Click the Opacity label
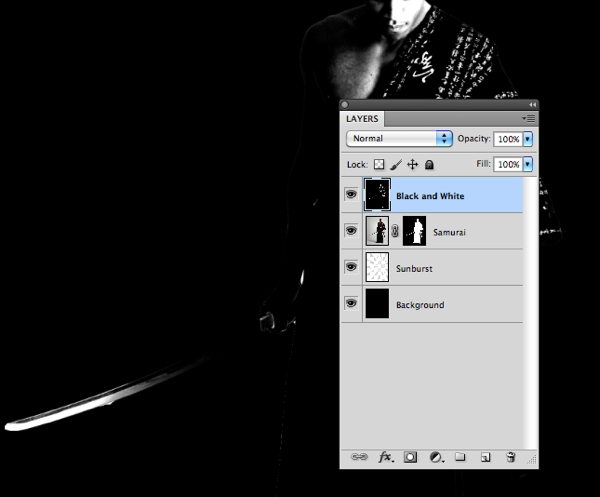The height and width of the screenshot is (497, 600). click(x=474, y=139)
